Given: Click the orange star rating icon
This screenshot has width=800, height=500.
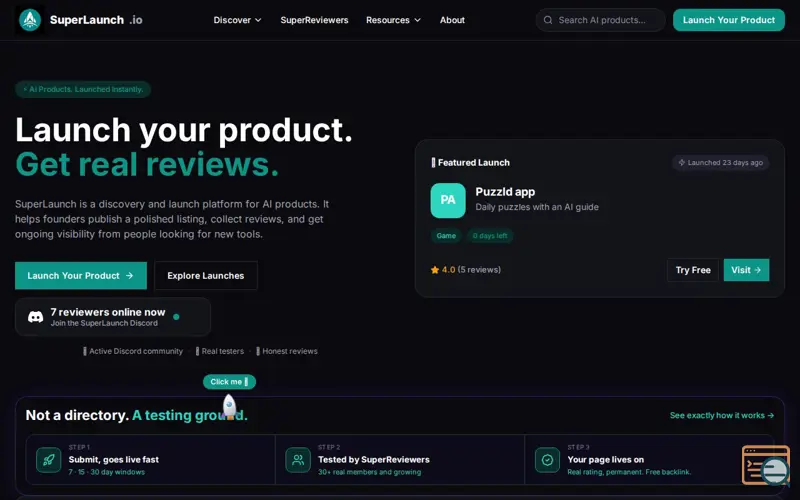Looking at the screenshot, I should (435, 270).
